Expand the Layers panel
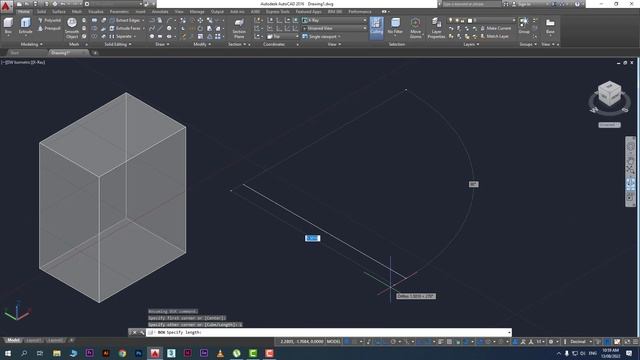This screenshot has width=640, height=360. [x=471, y=44]
